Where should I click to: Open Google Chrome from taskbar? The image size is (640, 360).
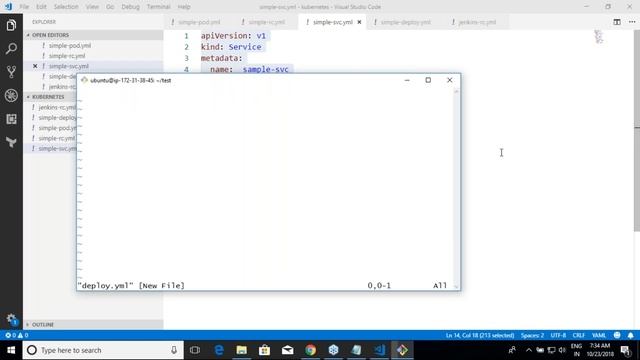click(310, 350)
